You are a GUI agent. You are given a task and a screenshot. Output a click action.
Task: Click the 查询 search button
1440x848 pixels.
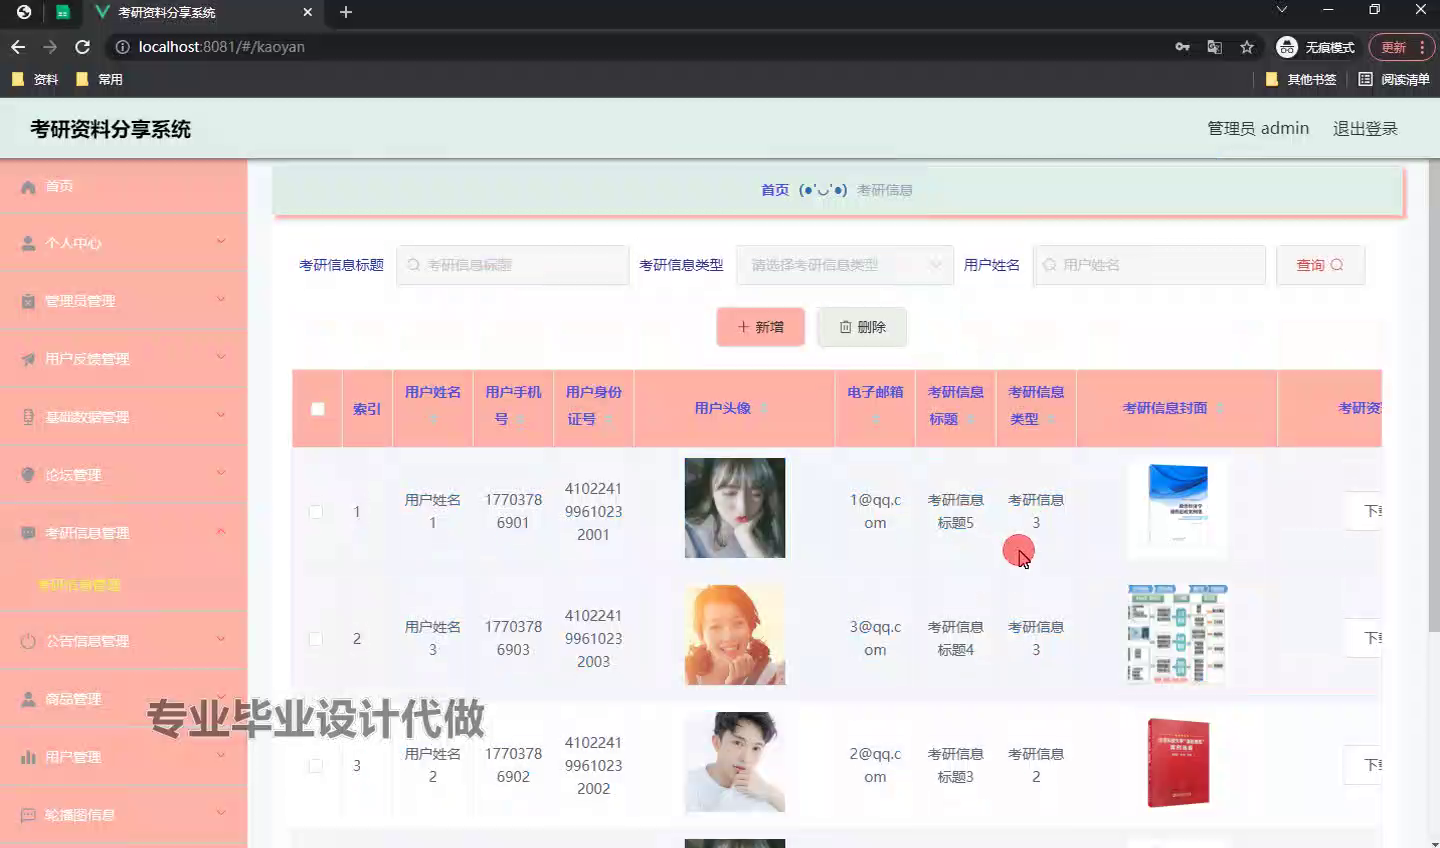(1320, 265)
